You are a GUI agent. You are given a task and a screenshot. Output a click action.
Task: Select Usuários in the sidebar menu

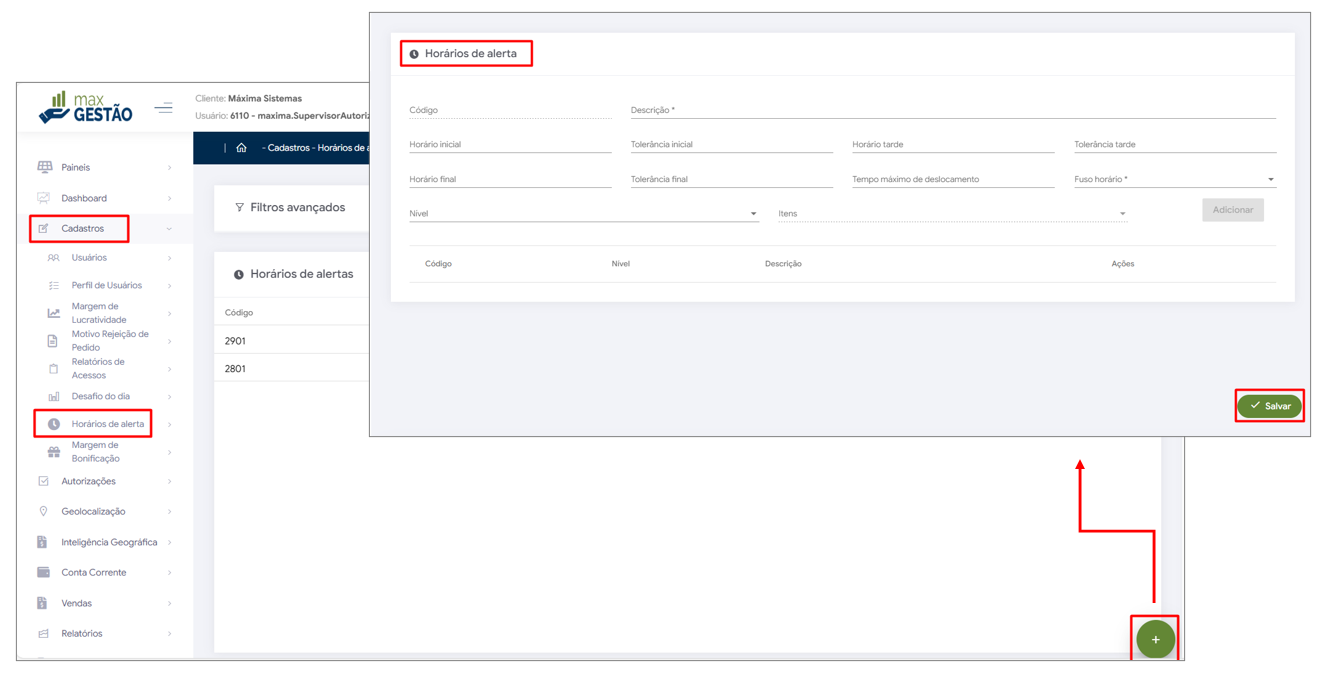tap(89, 258)
